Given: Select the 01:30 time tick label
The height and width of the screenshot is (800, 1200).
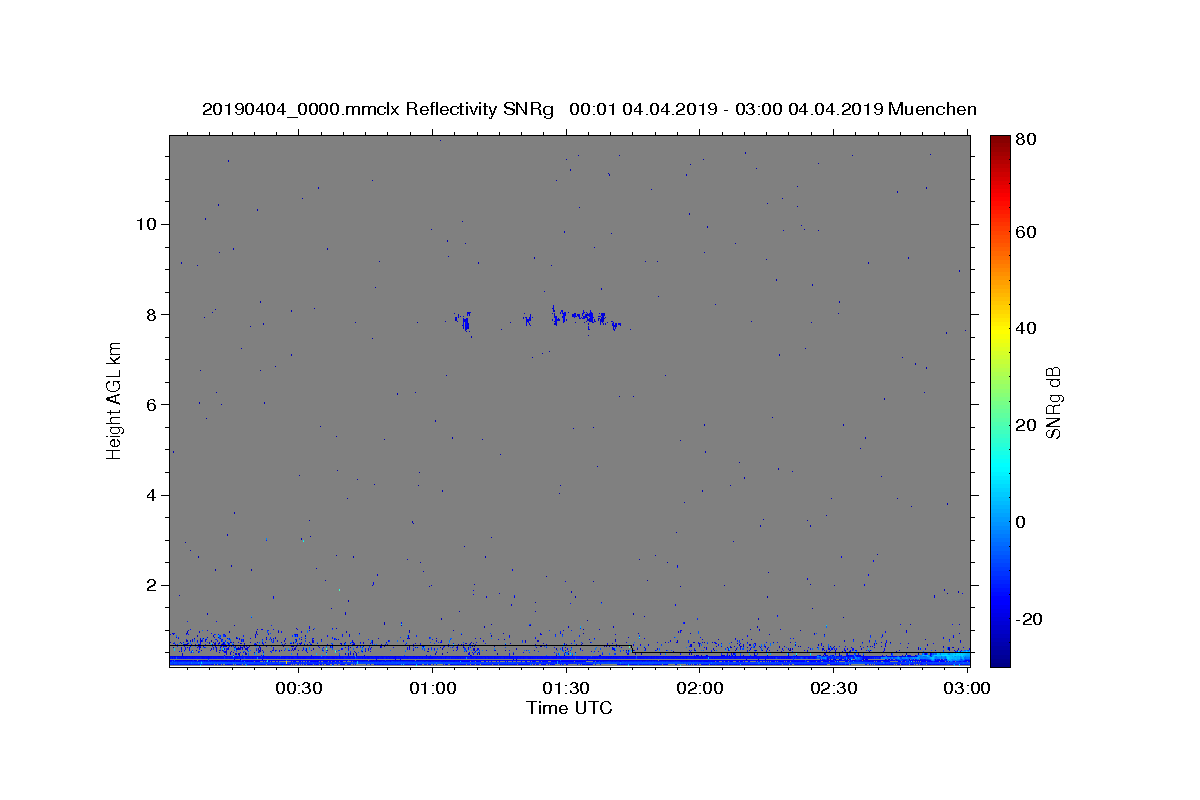Looking at the screenshot, I should coord(566,689).
